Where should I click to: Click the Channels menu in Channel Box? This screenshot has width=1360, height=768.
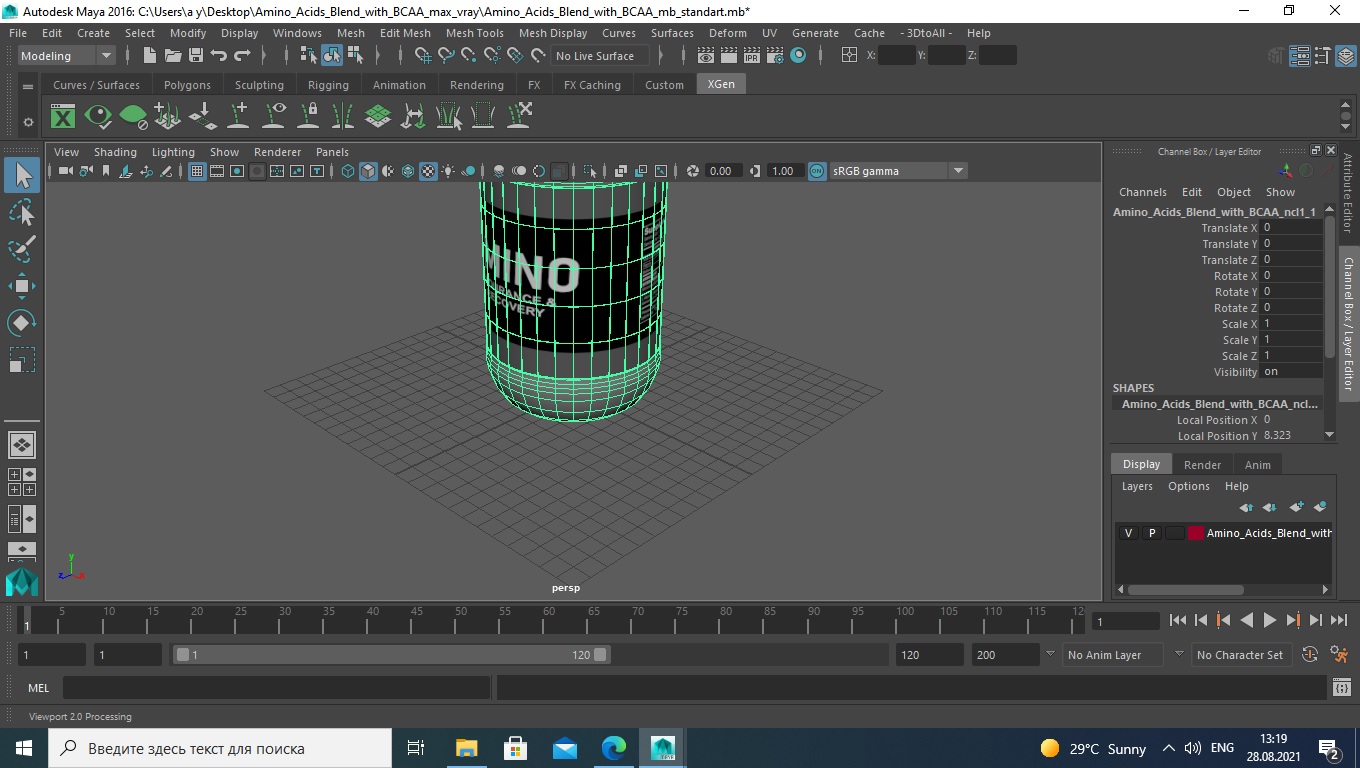pyautogui.click(x=1142, y=192)
